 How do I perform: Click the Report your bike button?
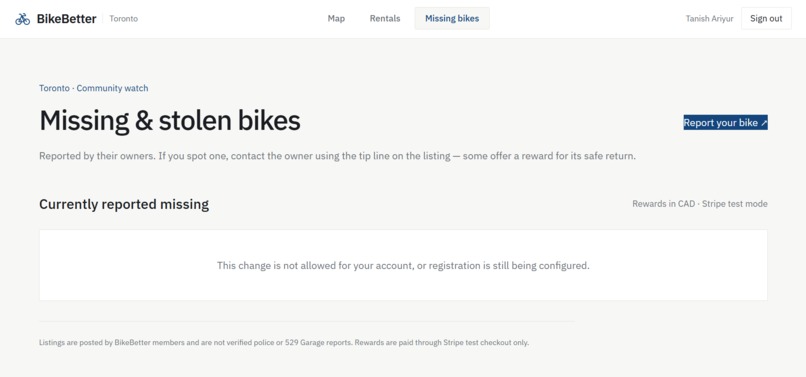point(725,122)
